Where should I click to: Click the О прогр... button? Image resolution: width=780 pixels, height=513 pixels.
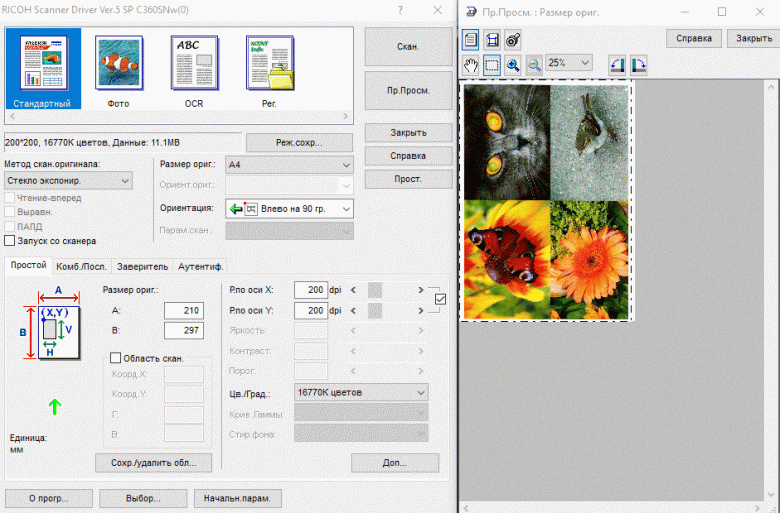click(x=49, y=498)
